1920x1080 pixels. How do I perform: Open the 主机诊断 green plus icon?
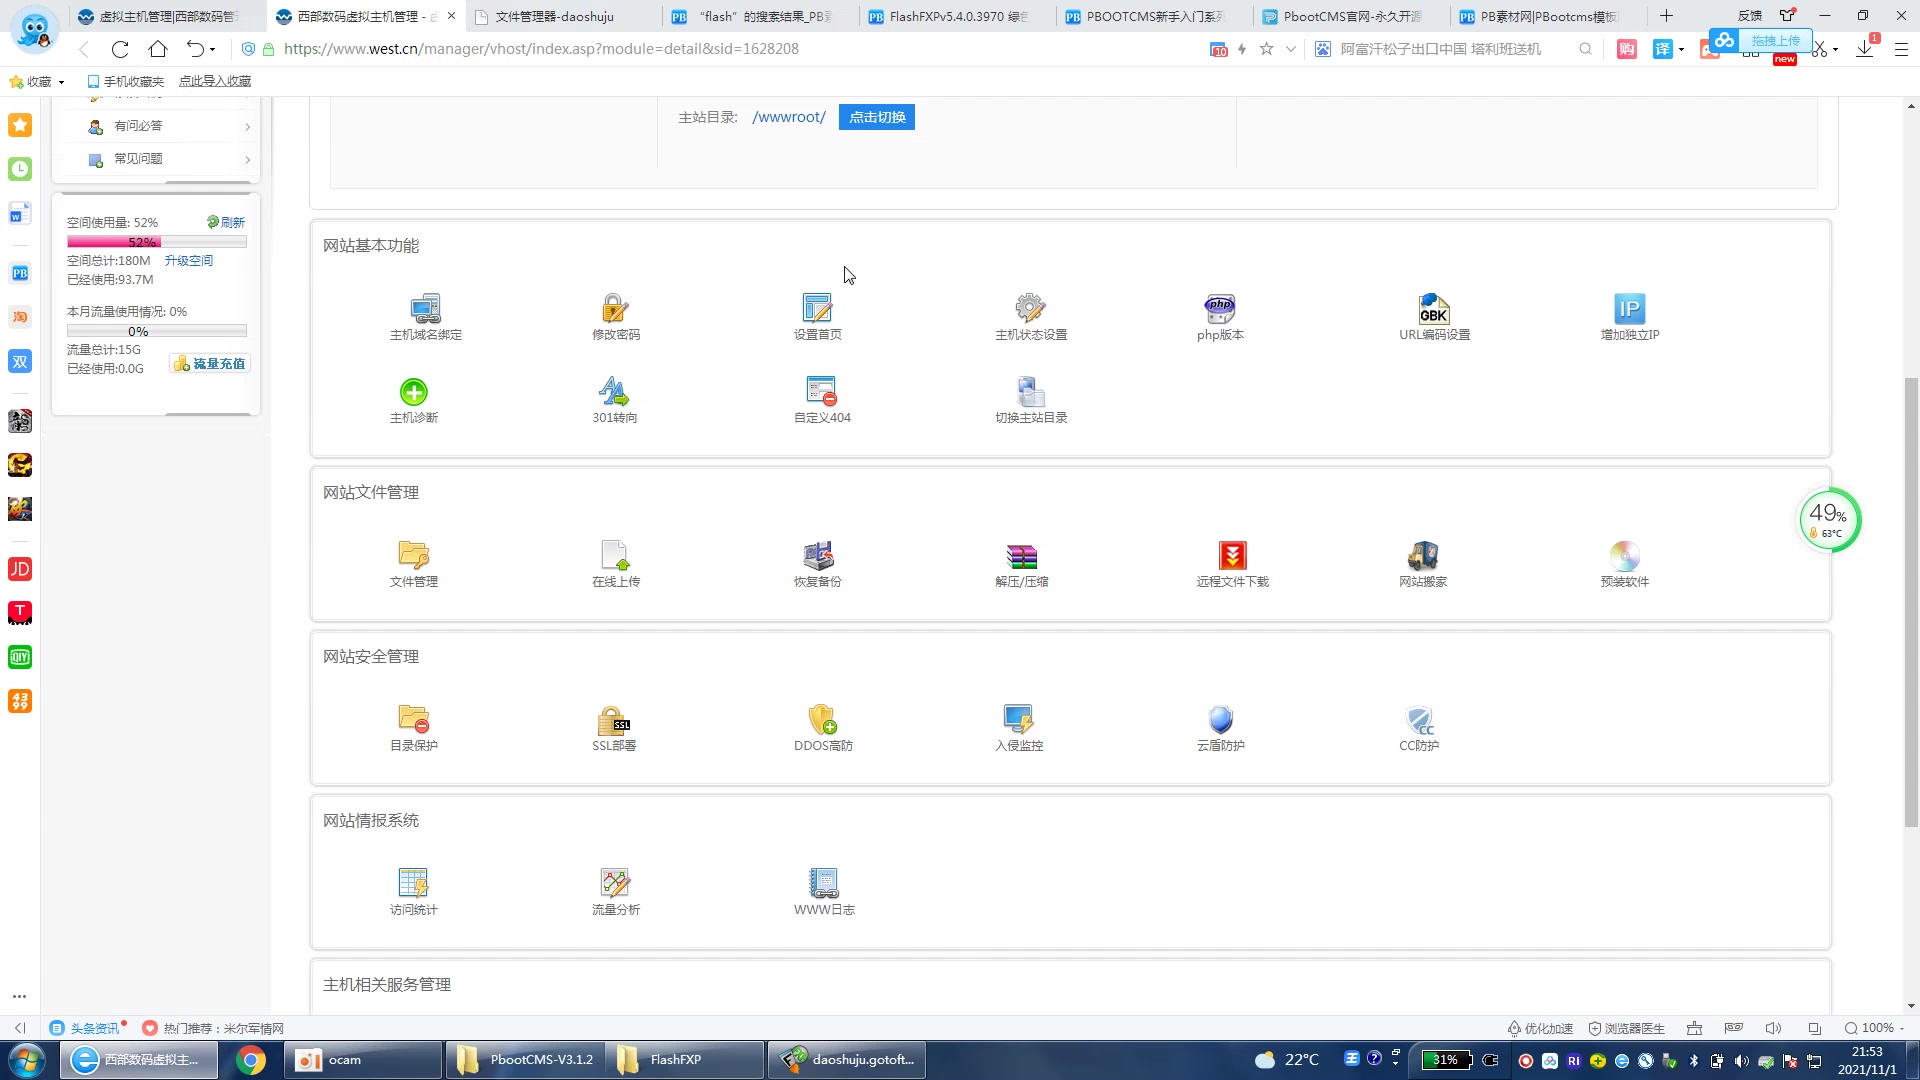tap(413, 392)
